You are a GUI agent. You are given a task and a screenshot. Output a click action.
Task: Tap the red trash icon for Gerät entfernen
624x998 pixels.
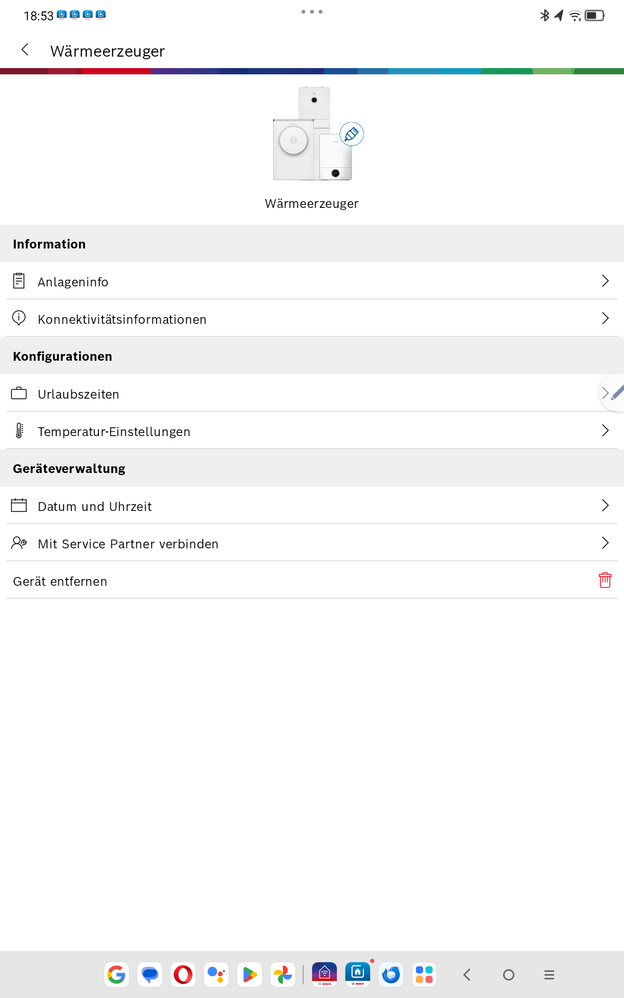(x=605, y=580)
